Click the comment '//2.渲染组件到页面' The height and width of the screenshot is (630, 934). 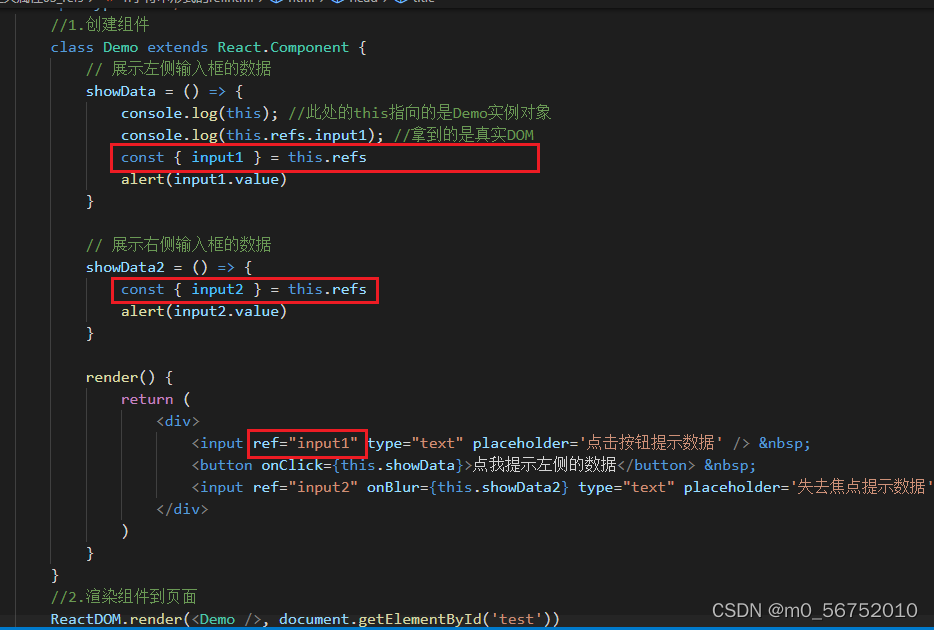(123, 597)
